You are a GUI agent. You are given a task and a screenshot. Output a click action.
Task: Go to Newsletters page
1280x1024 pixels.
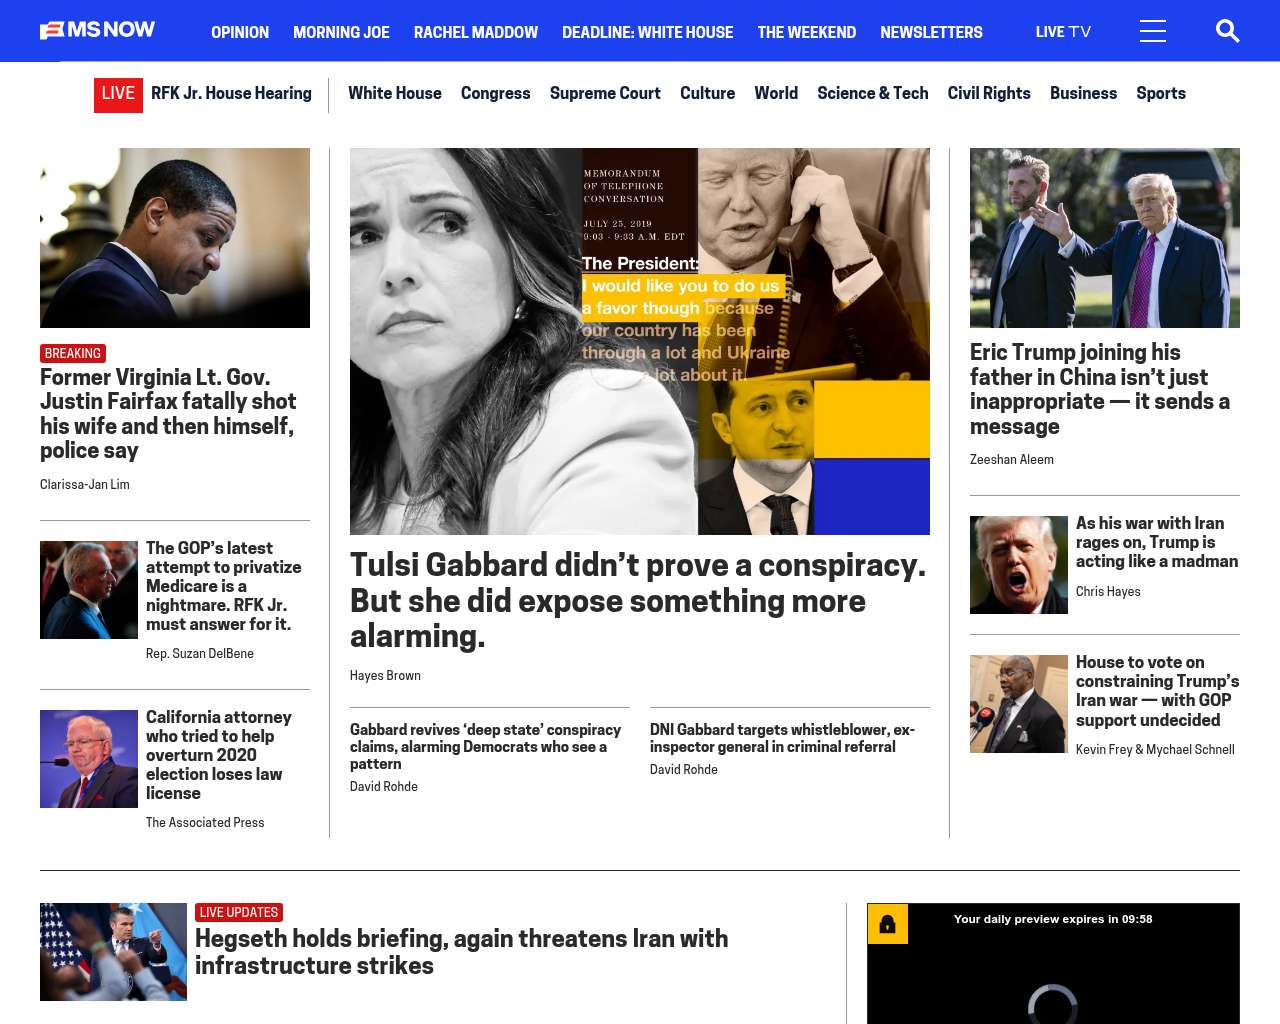point(931,32)
